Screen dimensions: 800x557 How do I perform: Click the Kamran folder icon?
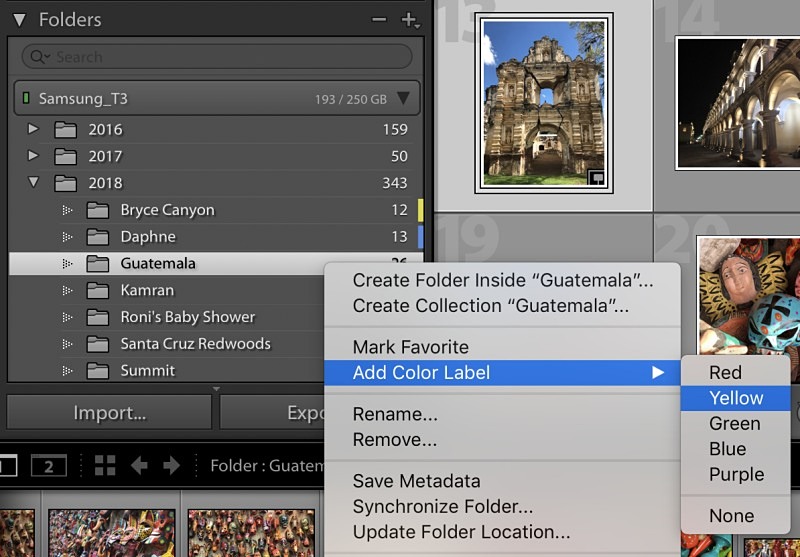[x=97, y=290]
